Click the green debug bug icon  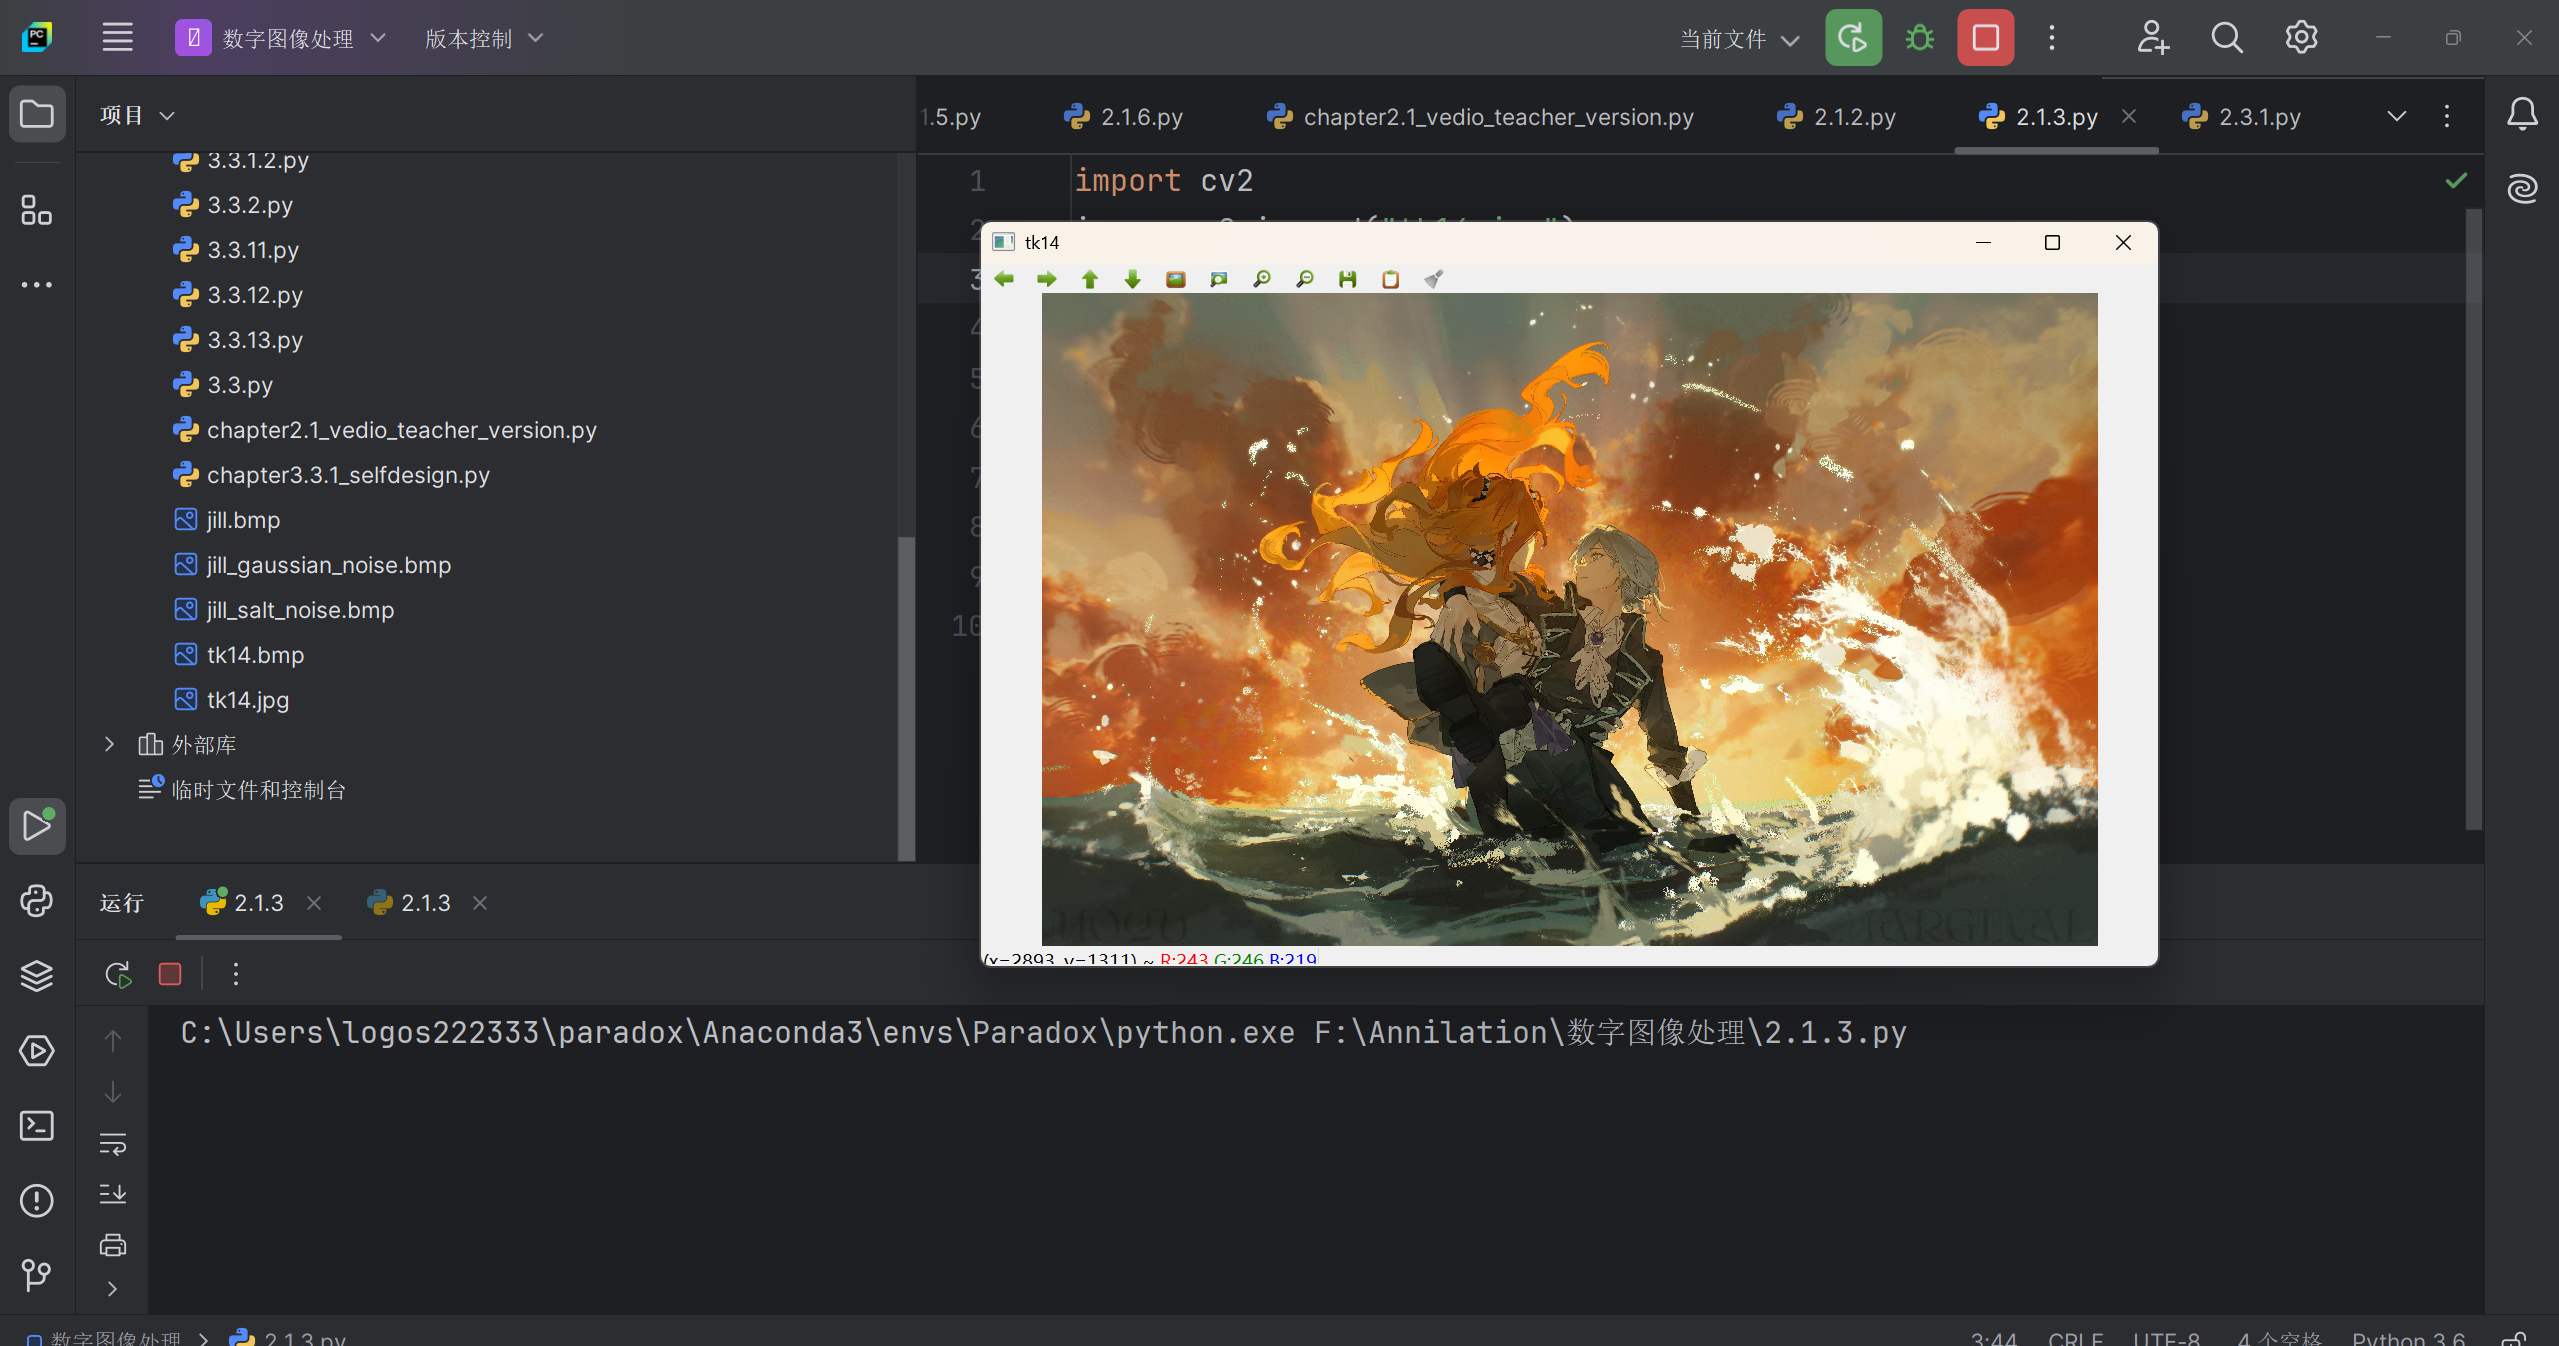[1919, 38]
